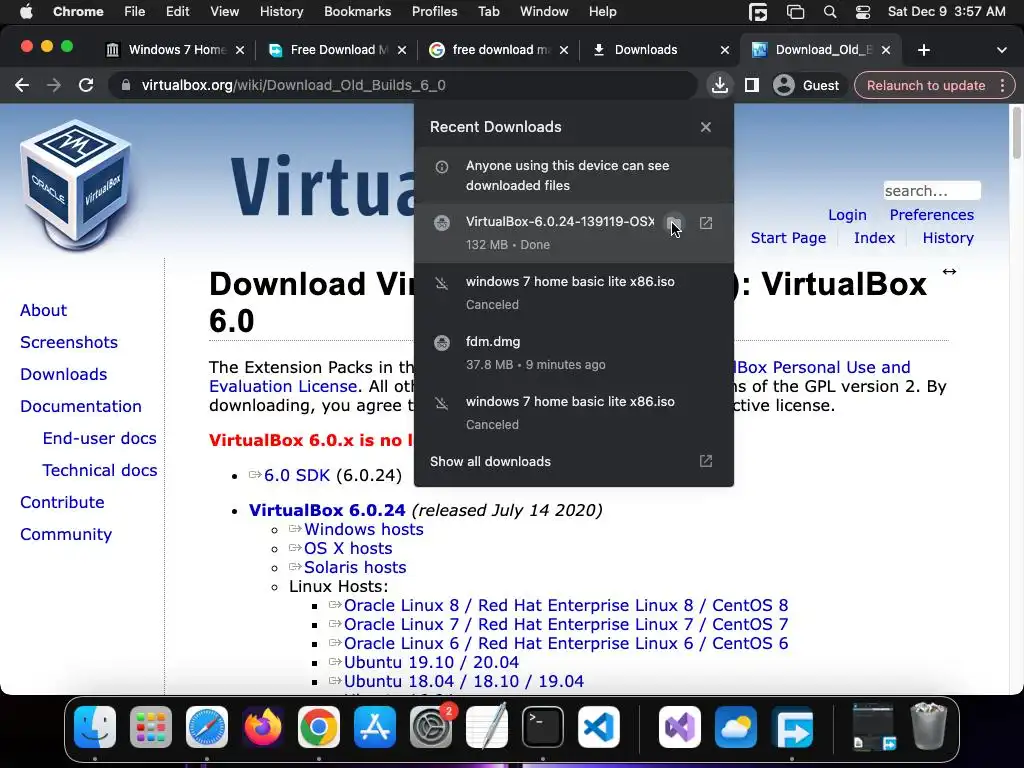
Task: Switch to Windows 7 Home tab
Action: [x=176, y=50]
